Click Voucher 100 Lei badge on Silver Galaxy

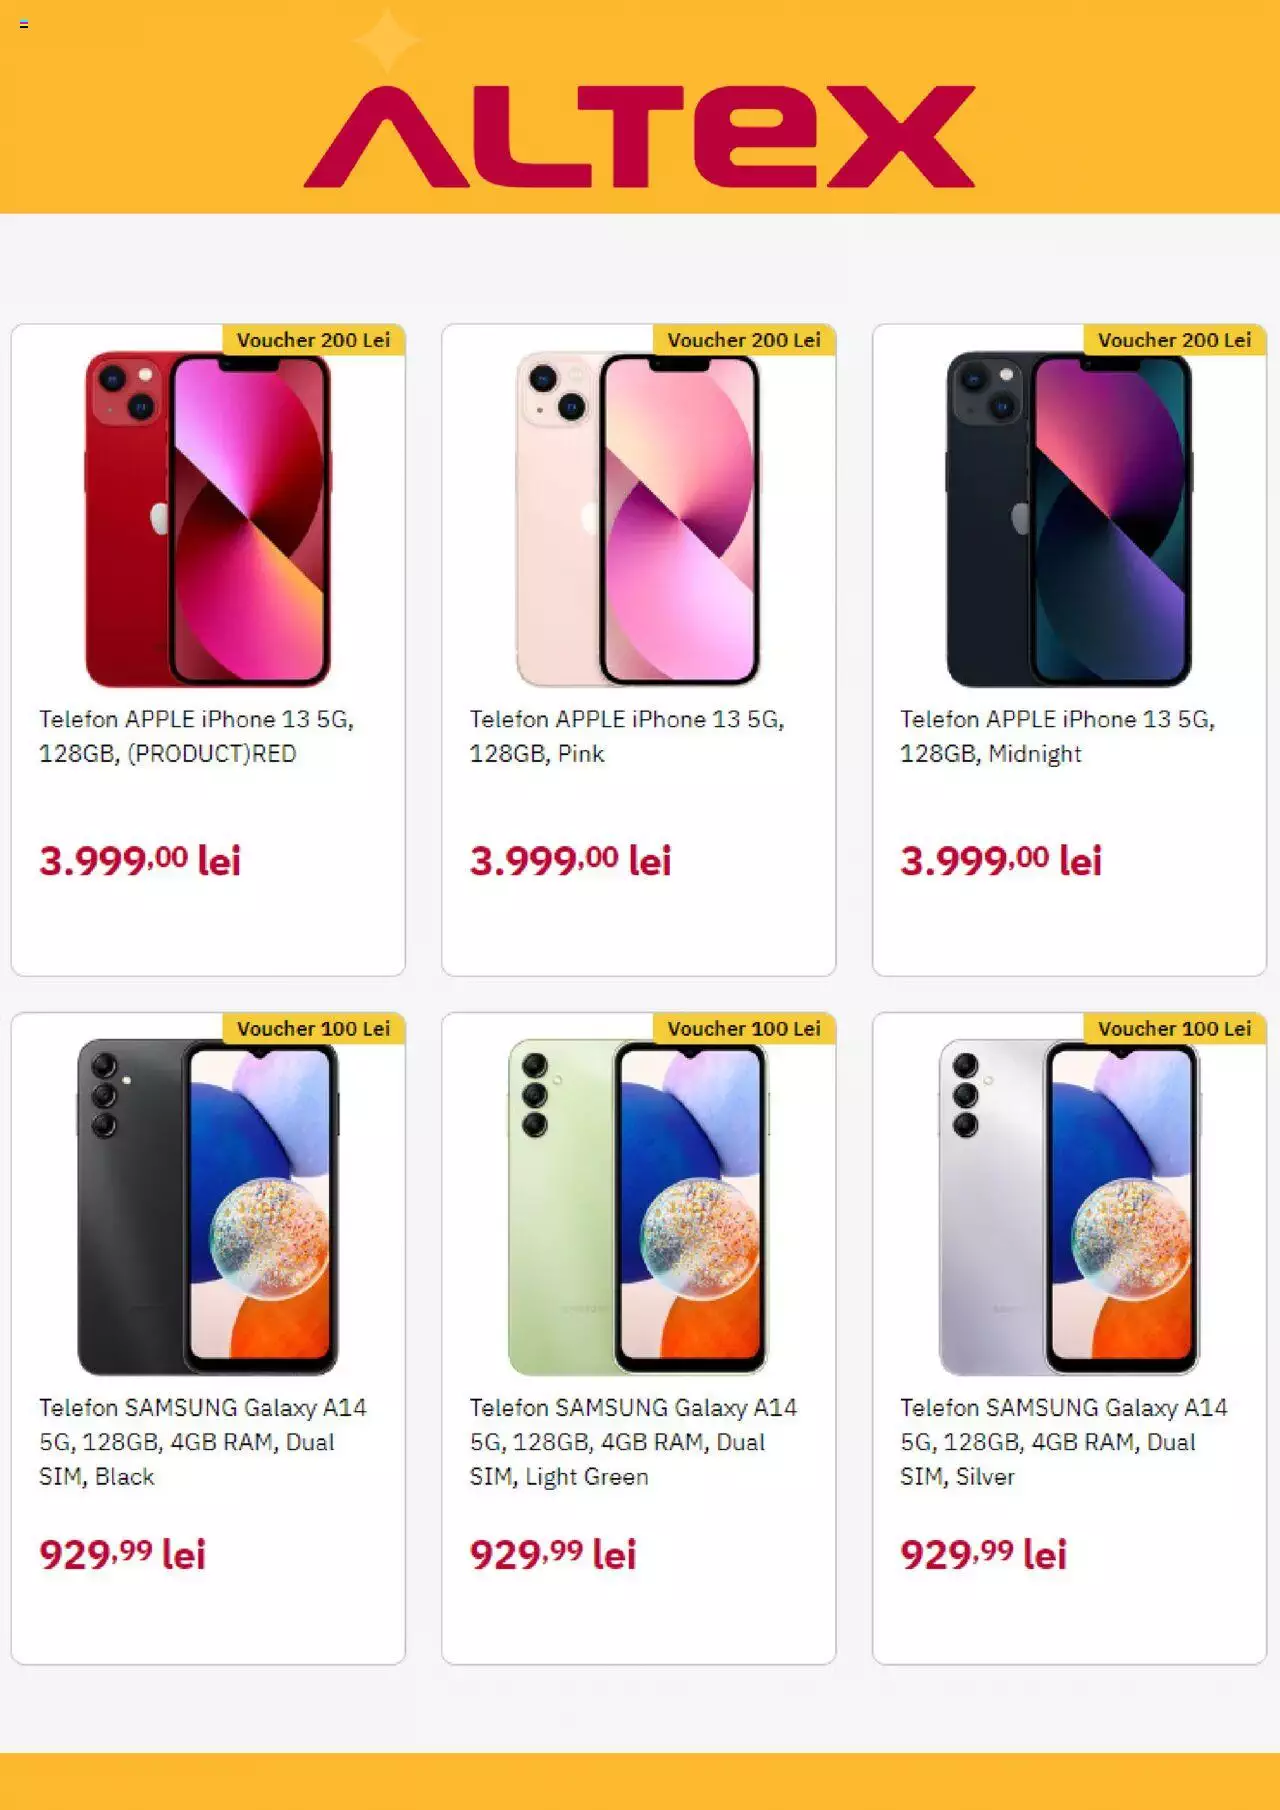coord(1175,1029)
